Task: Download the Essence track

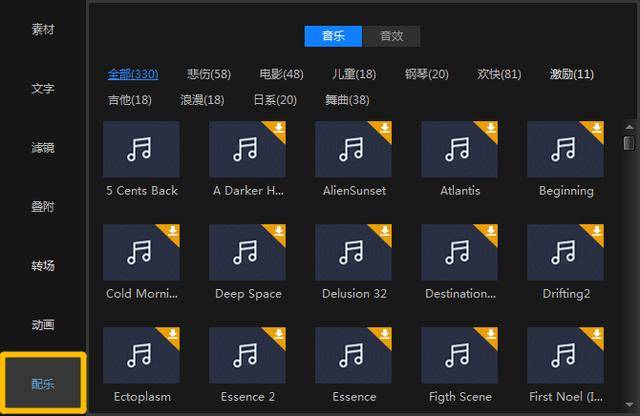Action: click(x=384, y=334)
